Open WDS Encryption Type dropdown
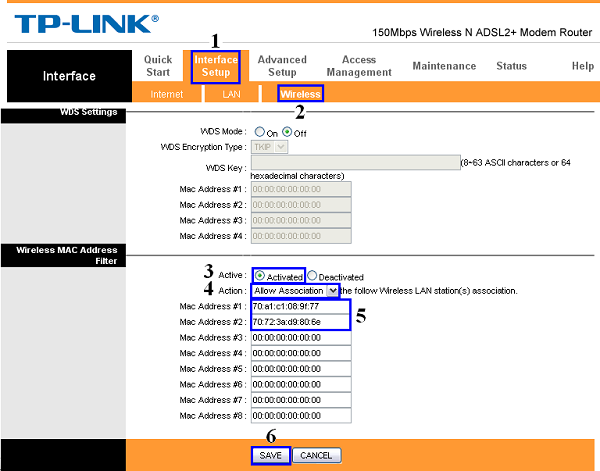The width and height of the screenshot is (600, 471). click(269, 147)
